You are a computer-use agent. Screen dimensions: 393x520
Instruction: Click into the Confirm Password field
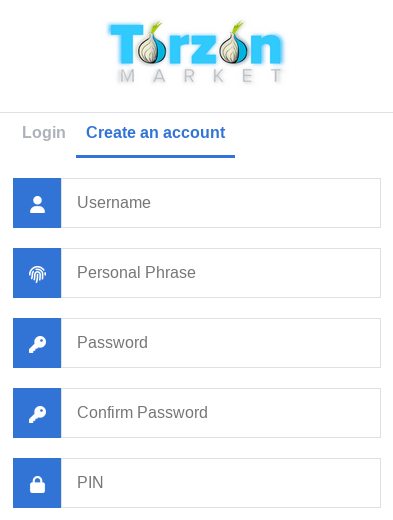coord(221,413)
